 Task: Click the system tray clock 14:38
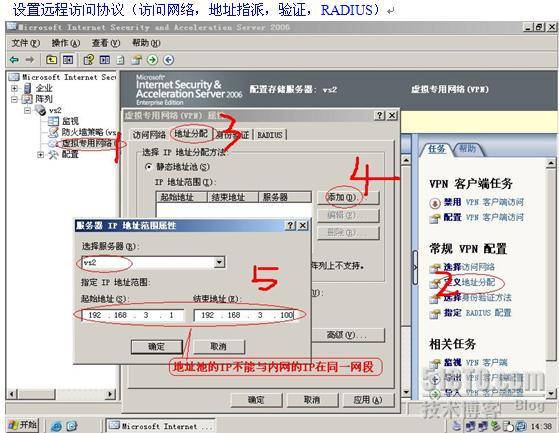point(541,426)
